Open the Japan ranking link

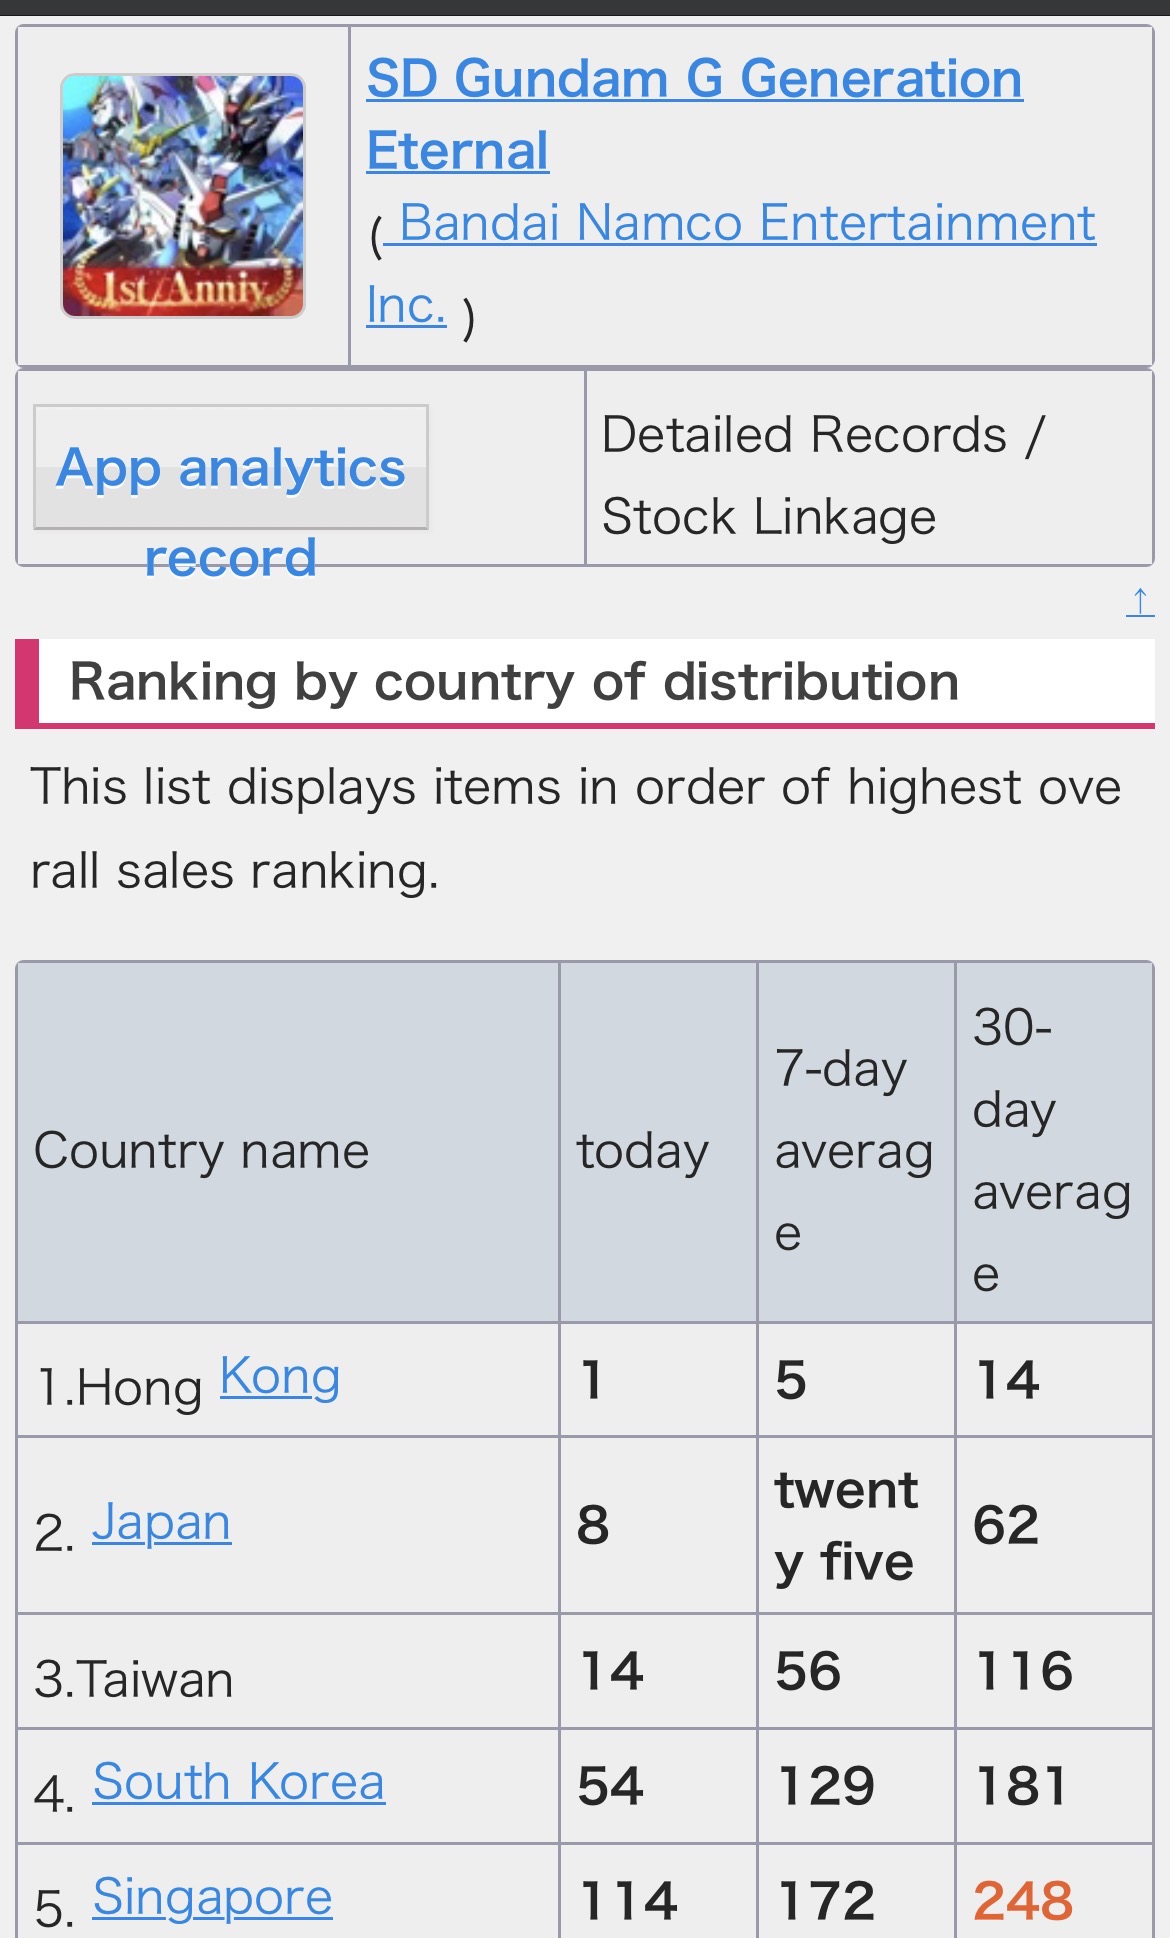[x=162, y=1523]
